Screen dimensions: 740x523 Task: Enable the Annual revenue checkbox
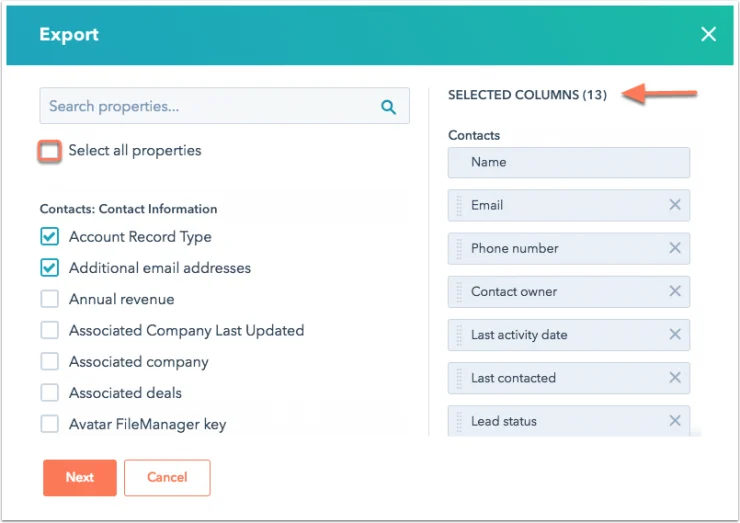tap(50, 299)
